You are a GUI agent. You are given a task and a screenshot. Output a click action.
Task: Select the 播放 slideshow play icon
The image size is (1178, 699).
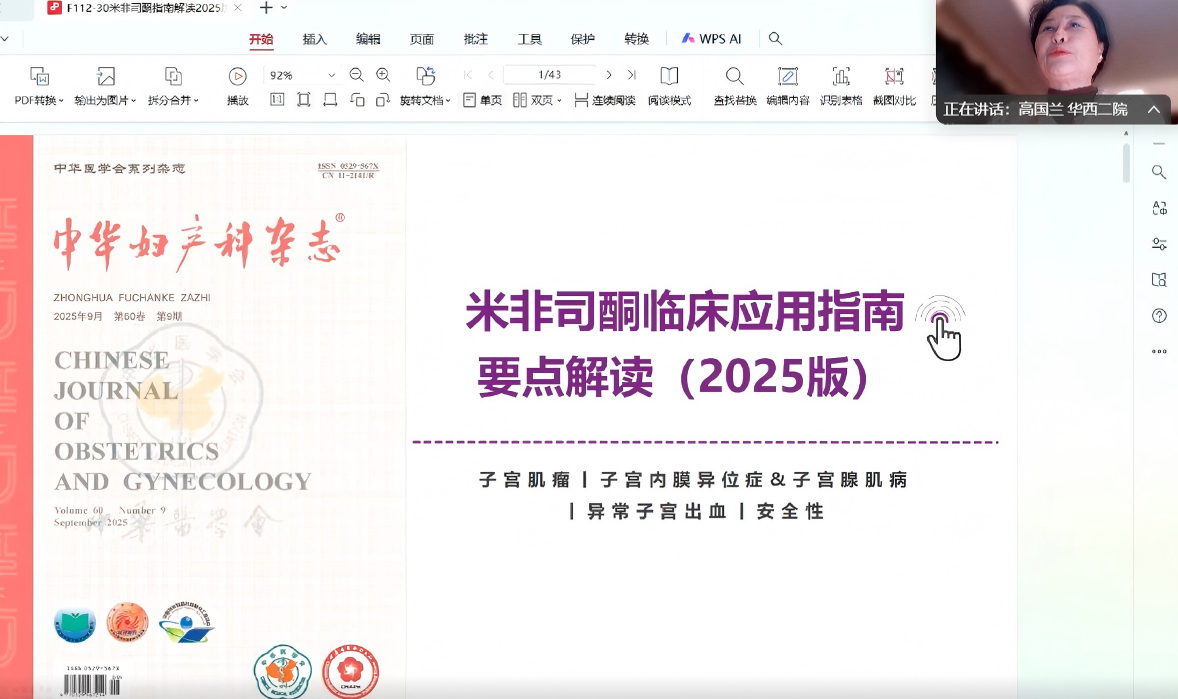[238, 75]
